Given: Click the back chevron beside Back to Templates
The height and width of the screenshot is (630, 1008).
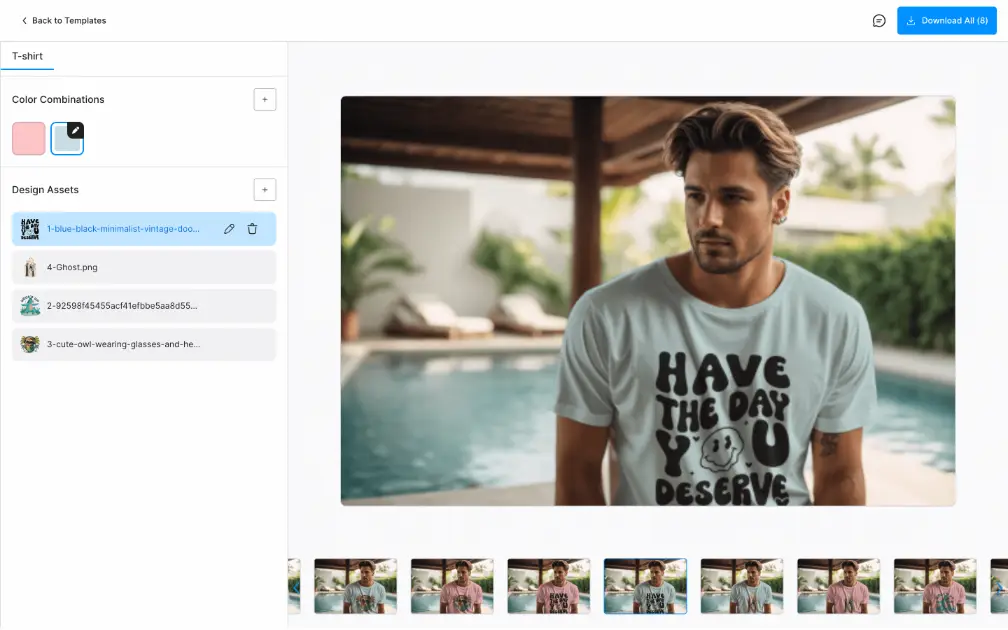Looking at the screenshot, I should click(23, 20).
